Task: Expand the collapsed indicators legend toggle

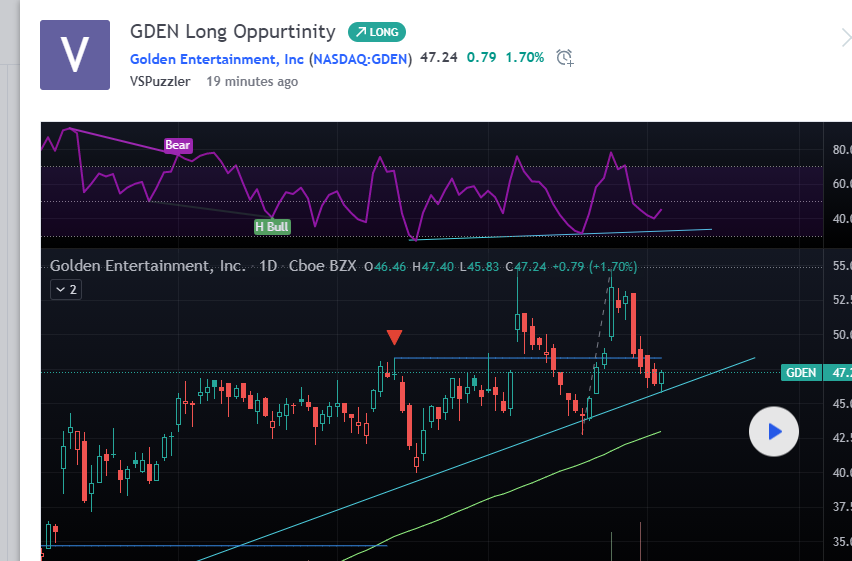Action: [66, 290]
